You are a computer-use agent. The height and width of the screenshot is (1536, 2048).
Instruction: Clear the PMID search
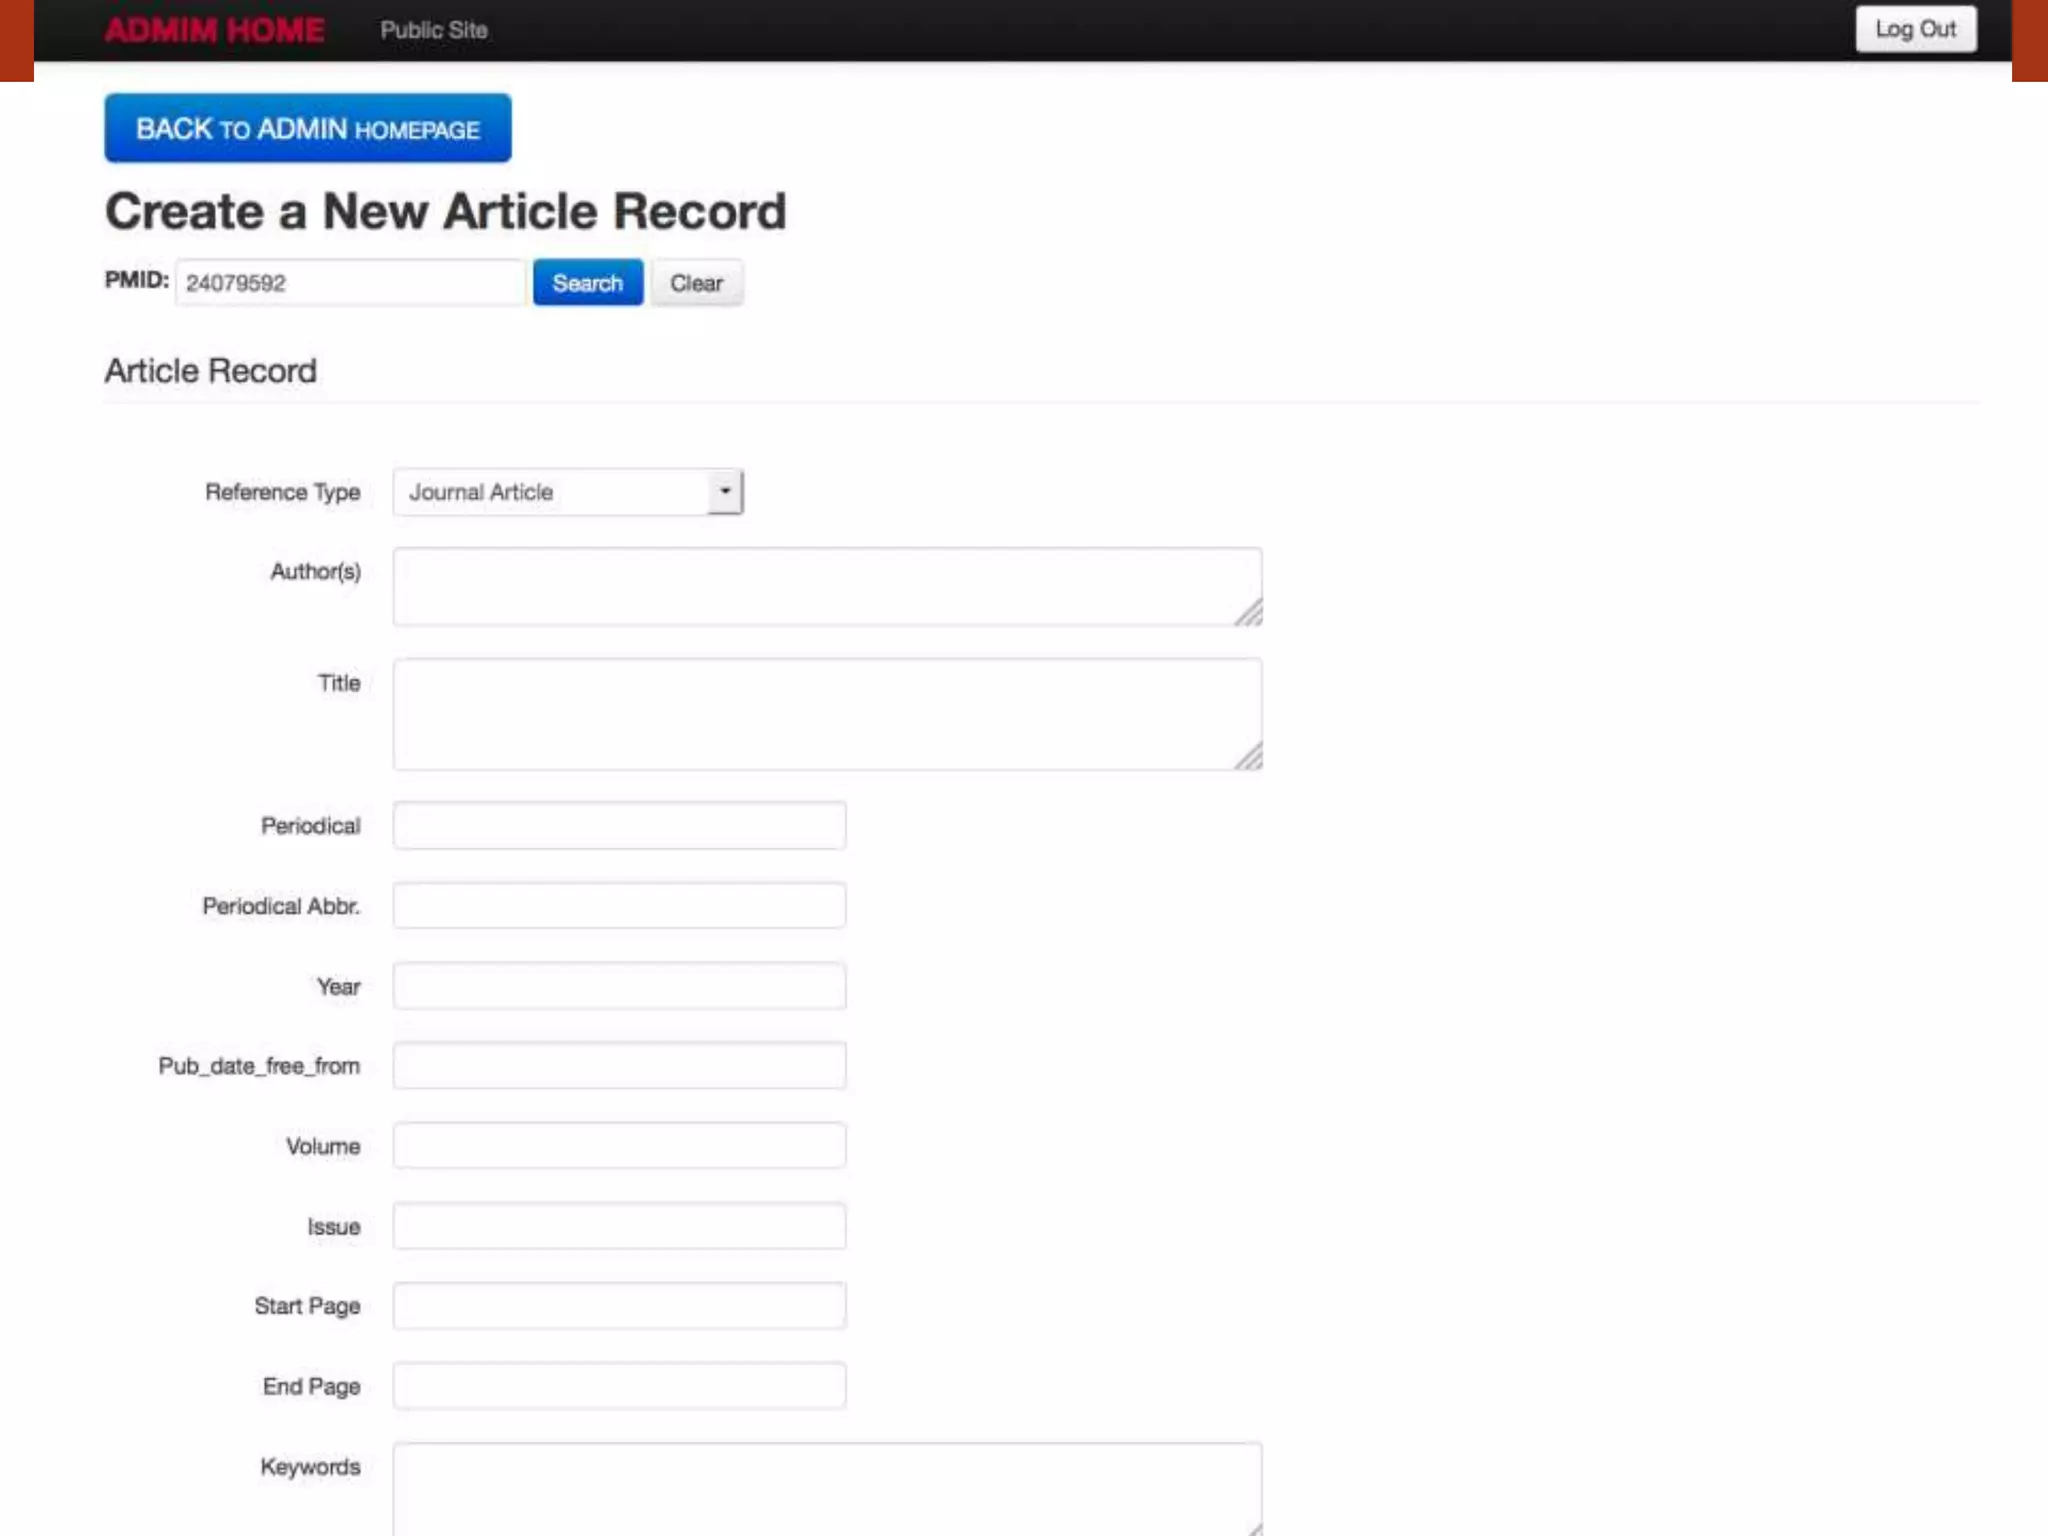pos(697,283)
